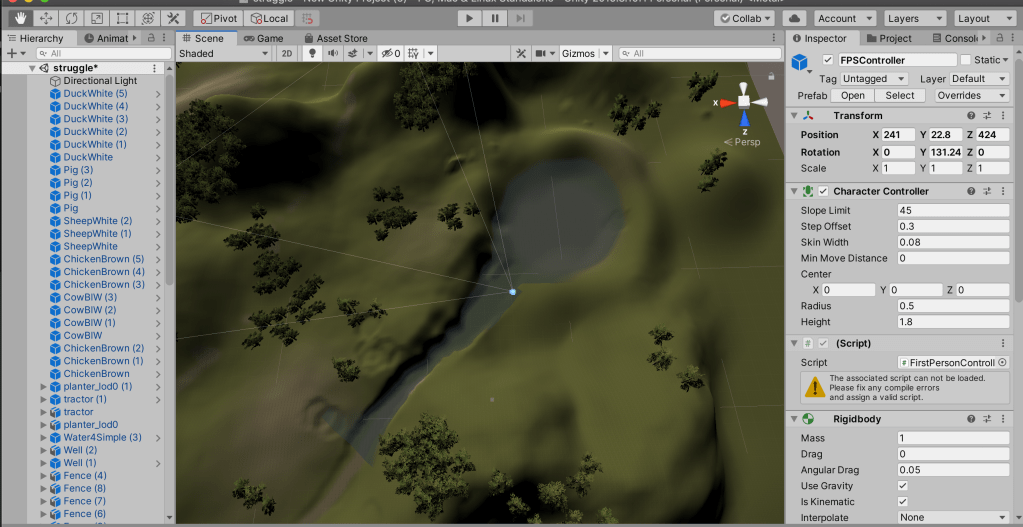Select the Rect transform tool
This screenshot has width=1023, height=527.
tap(122, 18)
